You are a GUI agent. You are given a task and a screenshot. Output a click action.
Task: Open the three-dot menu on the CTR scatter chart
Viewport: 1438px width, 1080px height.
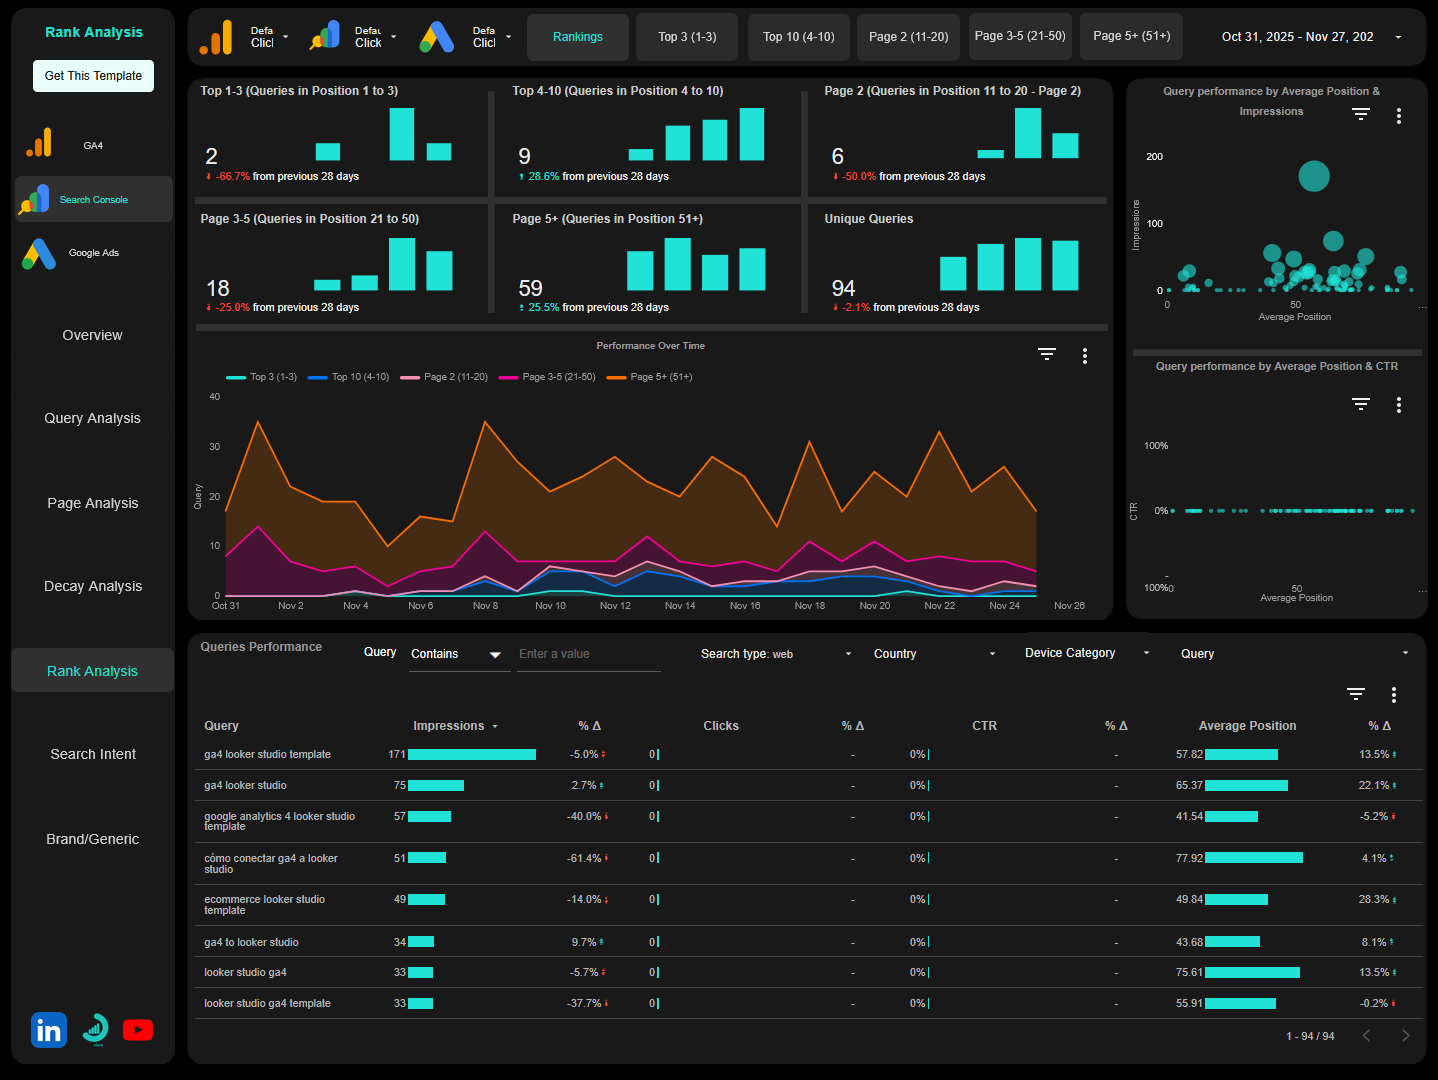click(1399, 404)
